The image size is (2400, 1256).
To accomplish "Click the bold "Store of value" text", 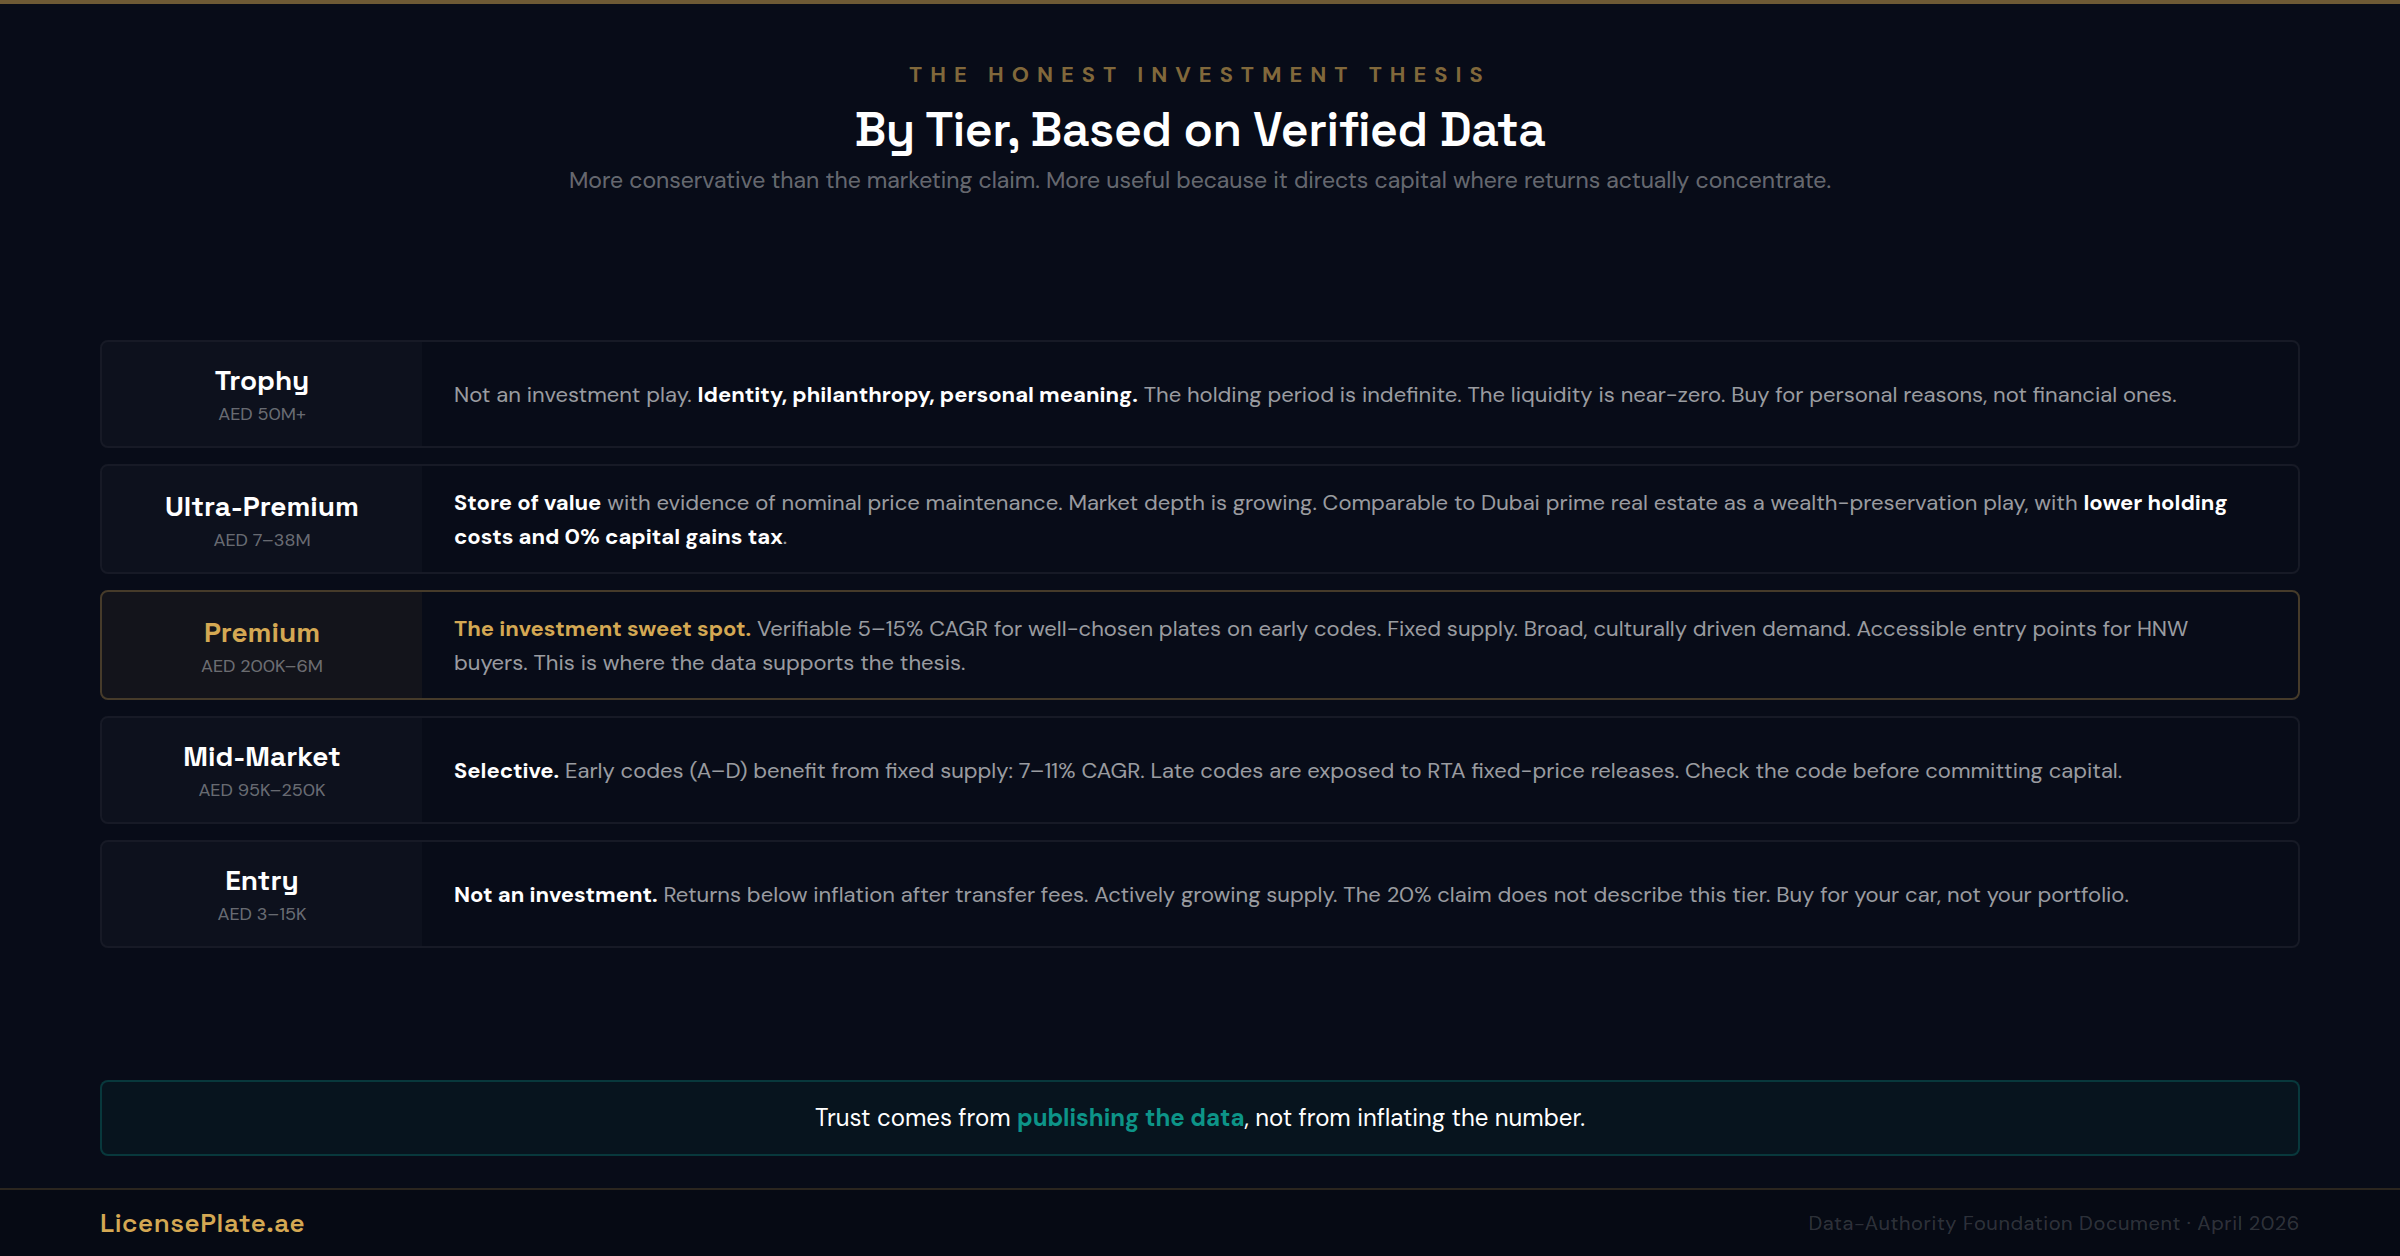I will [527, 503].
